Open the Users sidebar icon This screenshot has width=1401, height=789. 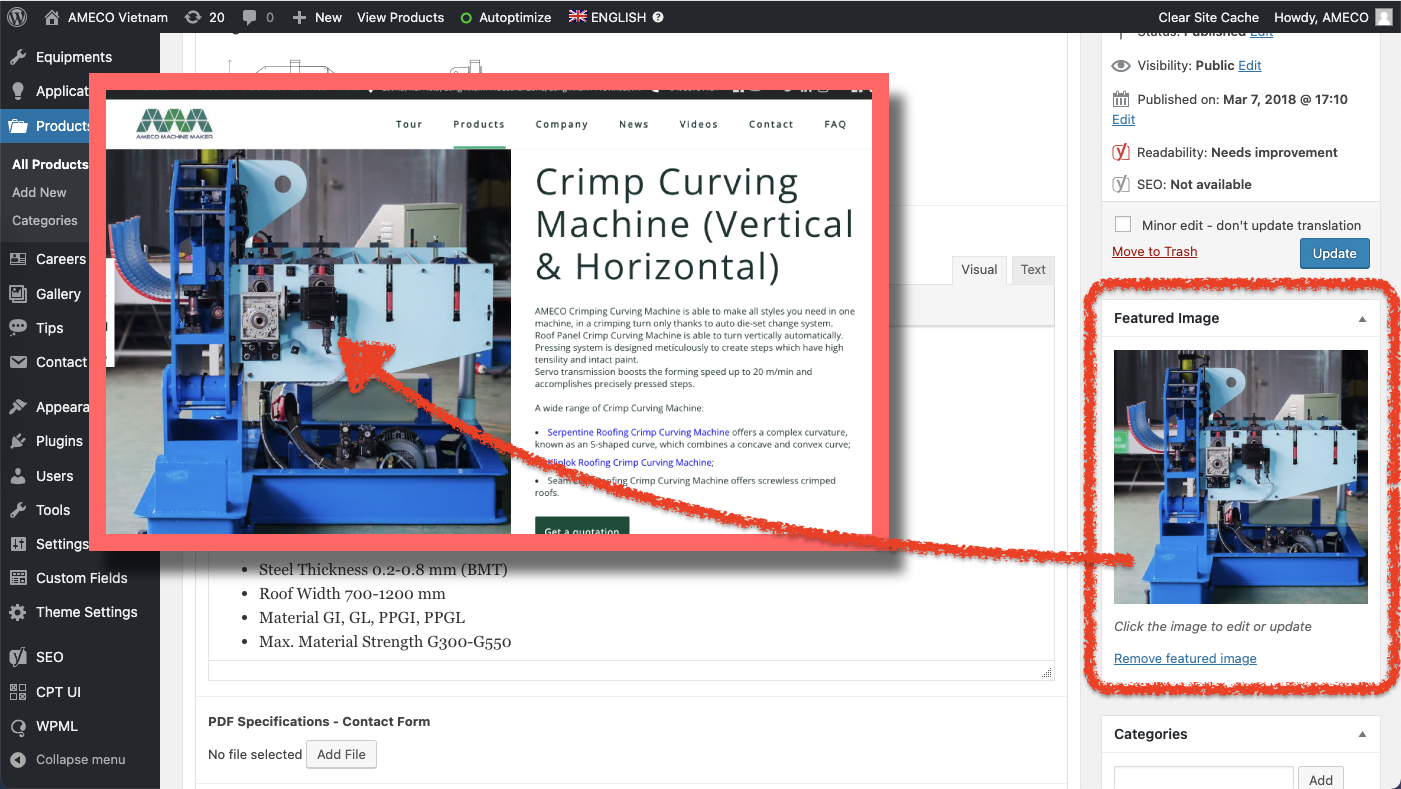(18, 476)
